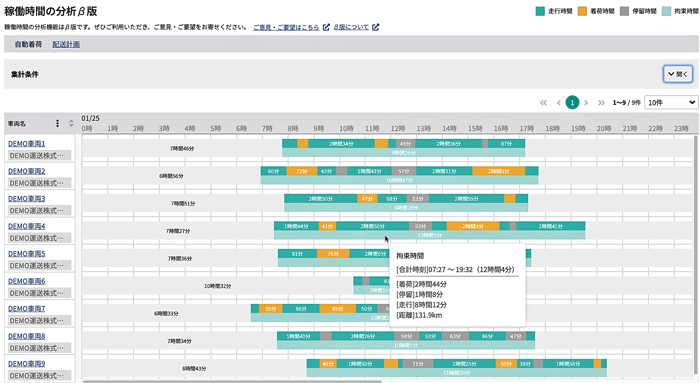This screenshot has width=700, height=383.
Task: Open the DEMO車両4 vehicle link
Action: [x=27, y=226]
